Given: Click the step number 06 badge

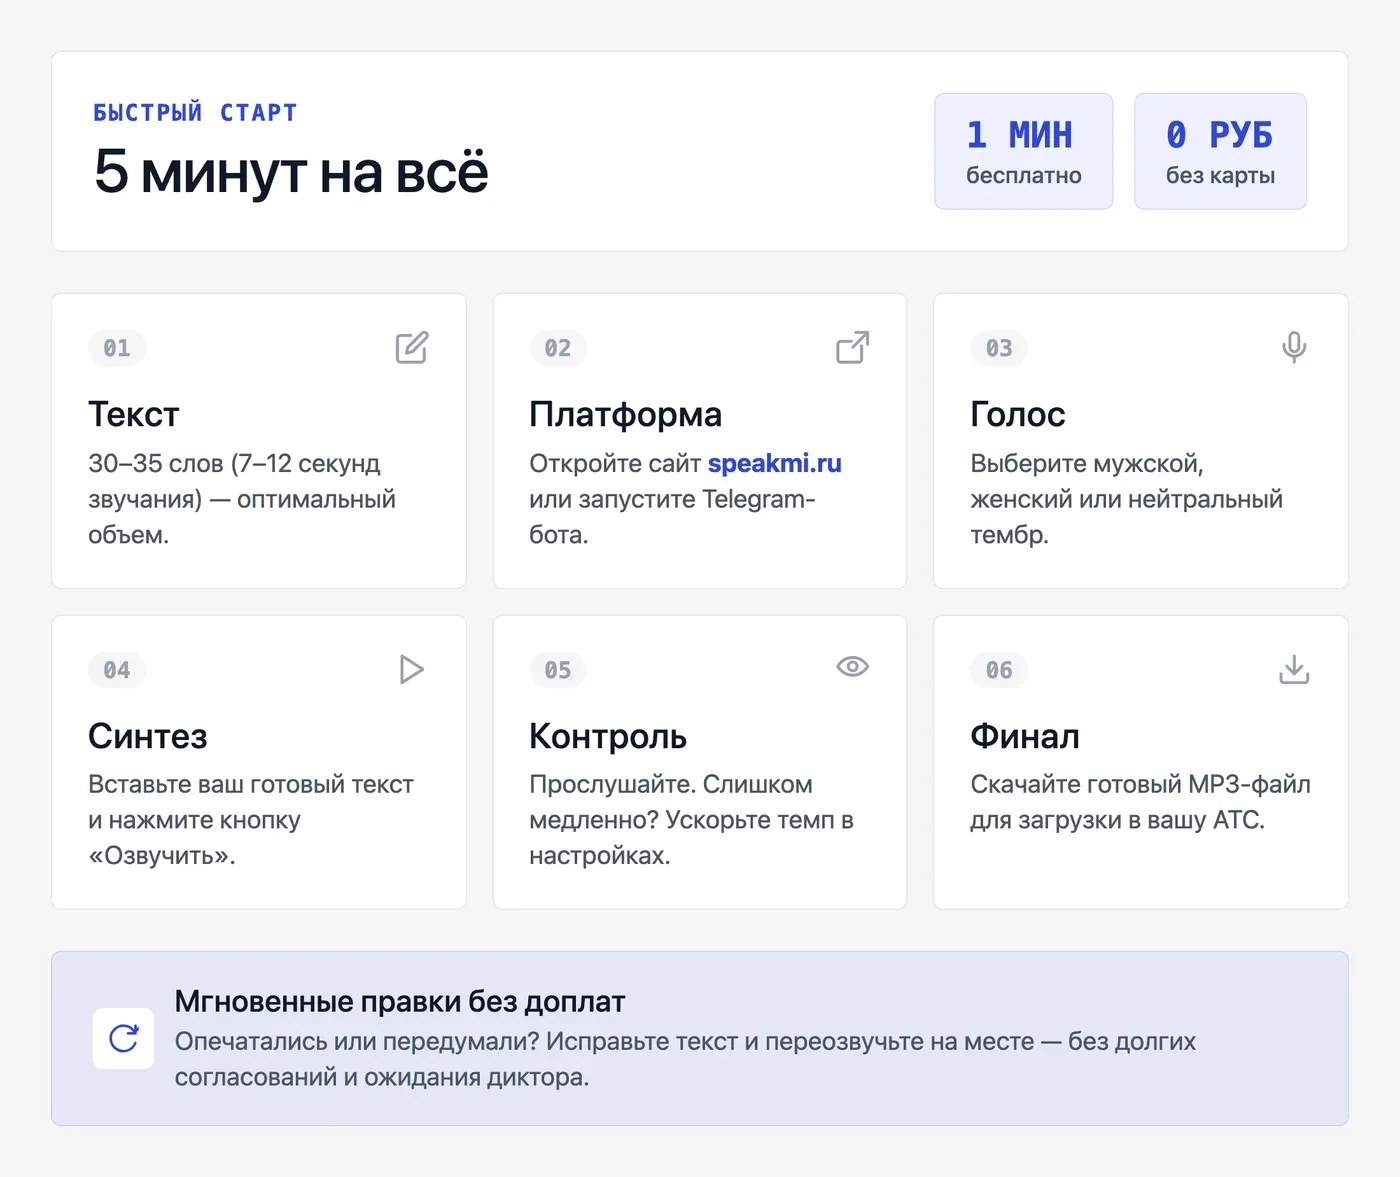Looking at the screenshot, I should (999, 670).
